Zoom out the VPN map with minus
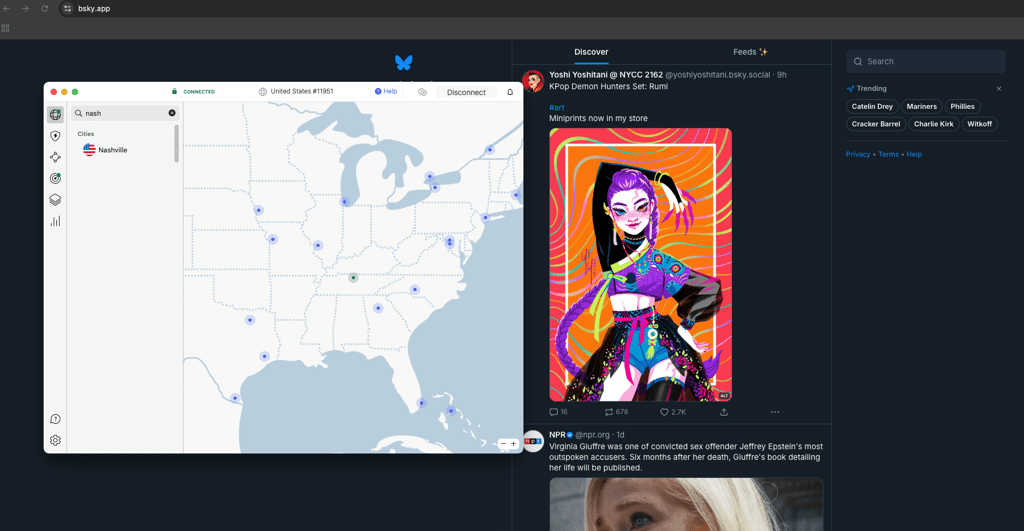Image resolution: width=1024 pixels, height=531 pixels. [x=503, y=443]
